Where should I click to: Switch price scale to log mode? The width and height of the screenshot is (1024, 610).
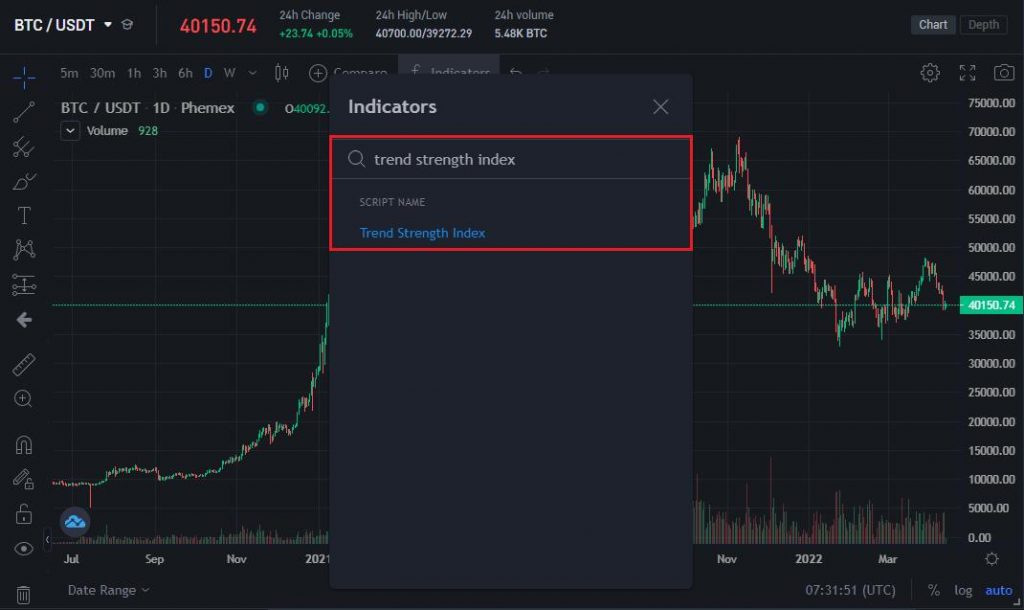click(962, 590)
